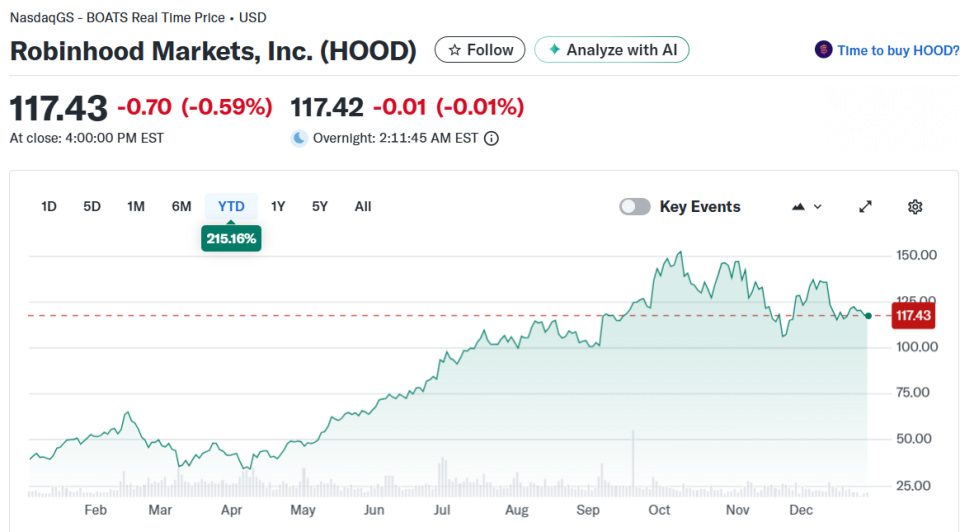Click the chart settings gear icon

(x=914, y=207)
